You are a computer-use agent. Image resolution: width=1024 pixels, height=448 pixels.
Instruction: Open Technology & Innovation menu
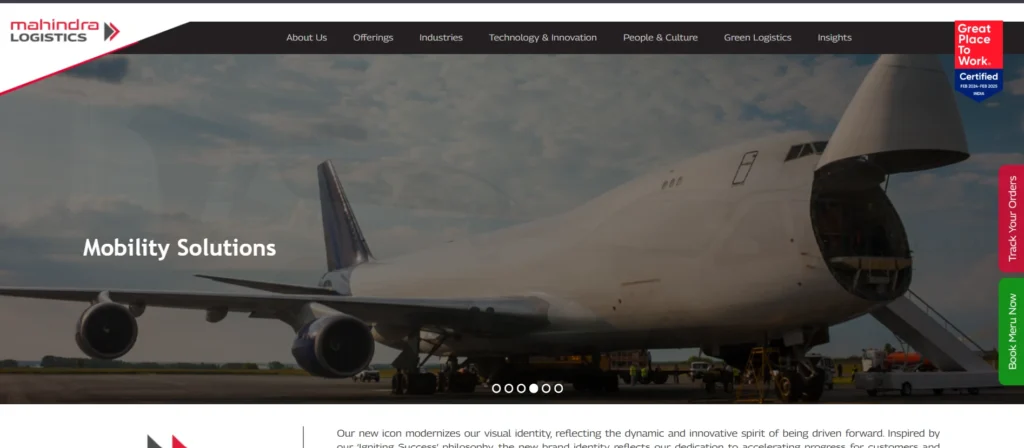(543, 38)
